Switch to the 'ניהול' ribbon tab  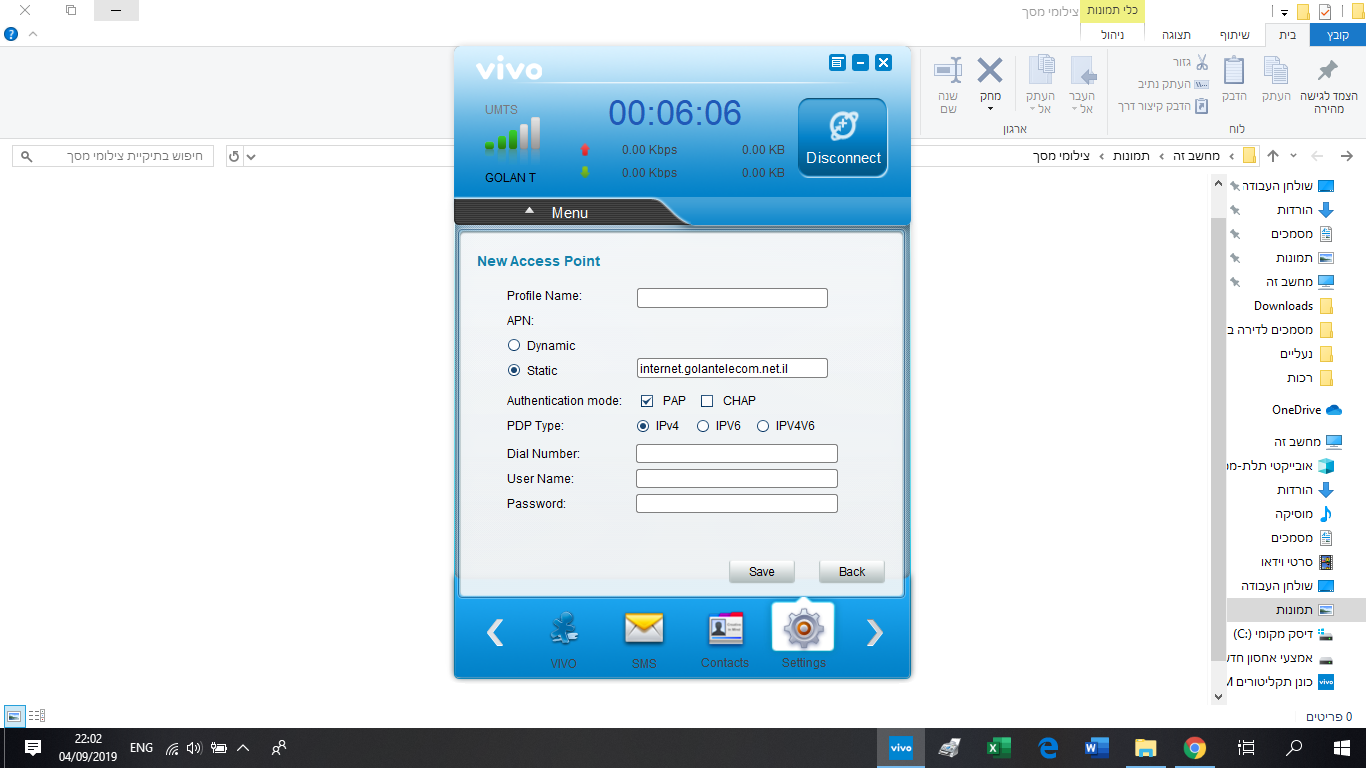(1112, 35)
